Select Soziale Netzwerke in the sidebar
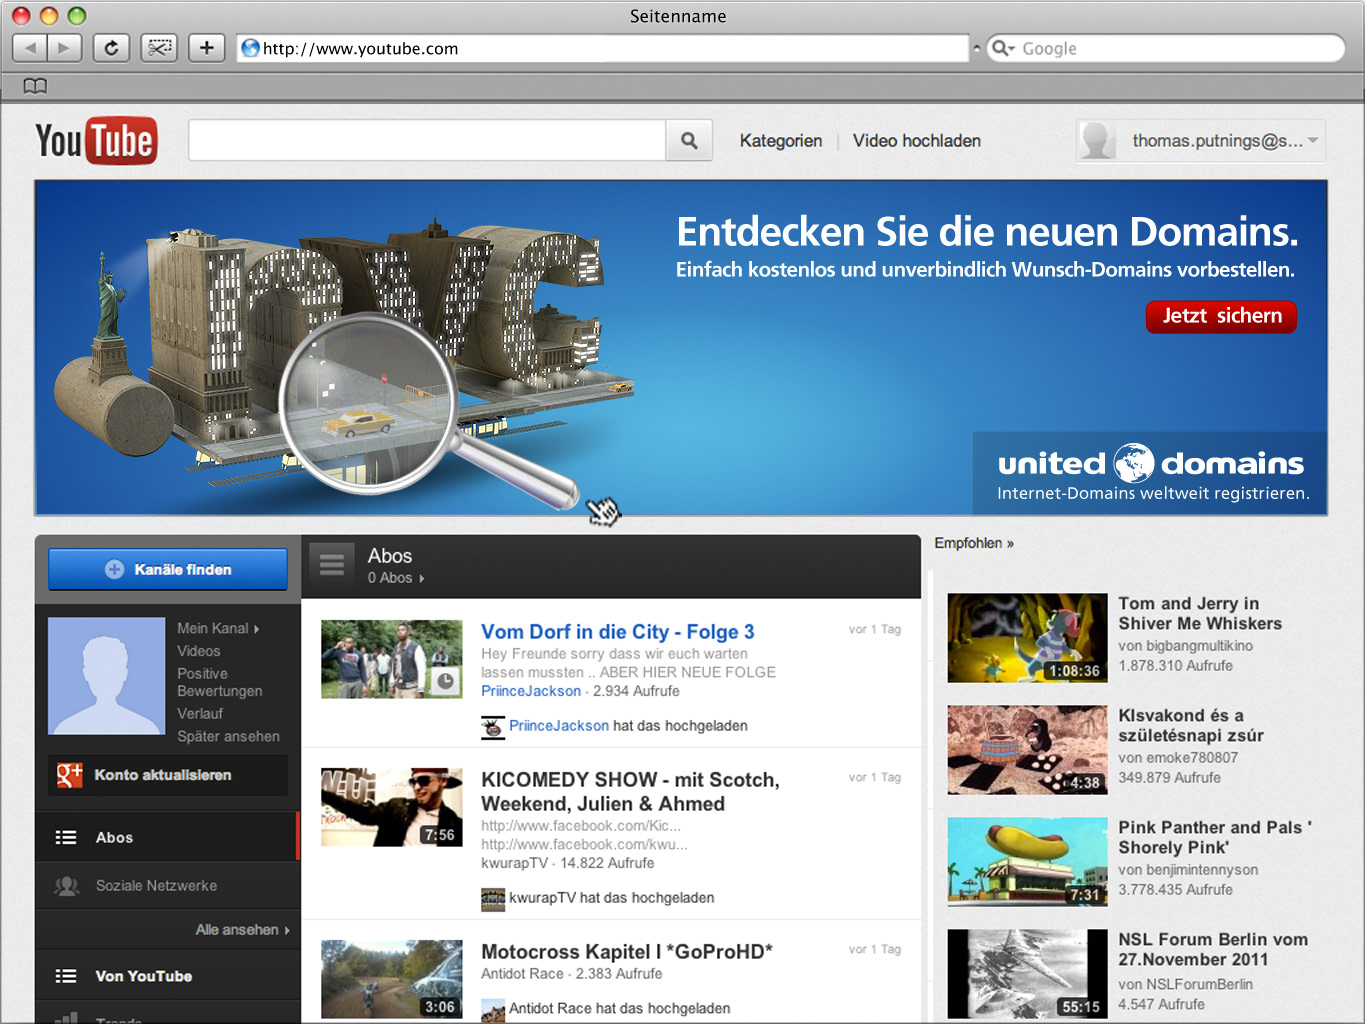 pyautogui.click(x=168, y=886)
